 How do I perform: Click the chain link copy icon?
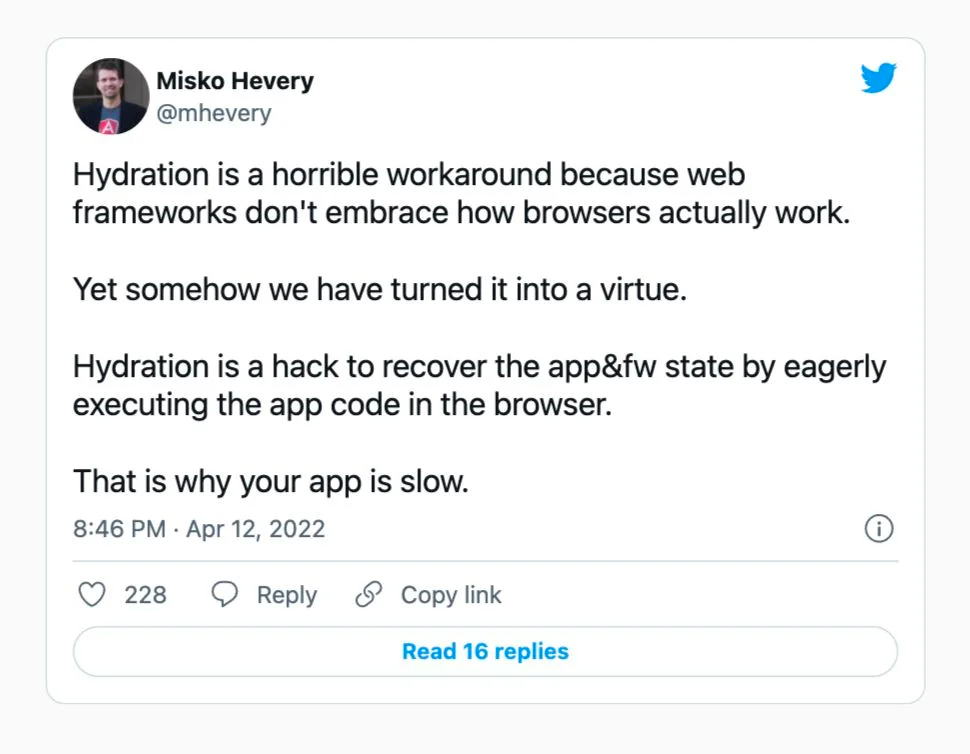click(x=369, y=595)
